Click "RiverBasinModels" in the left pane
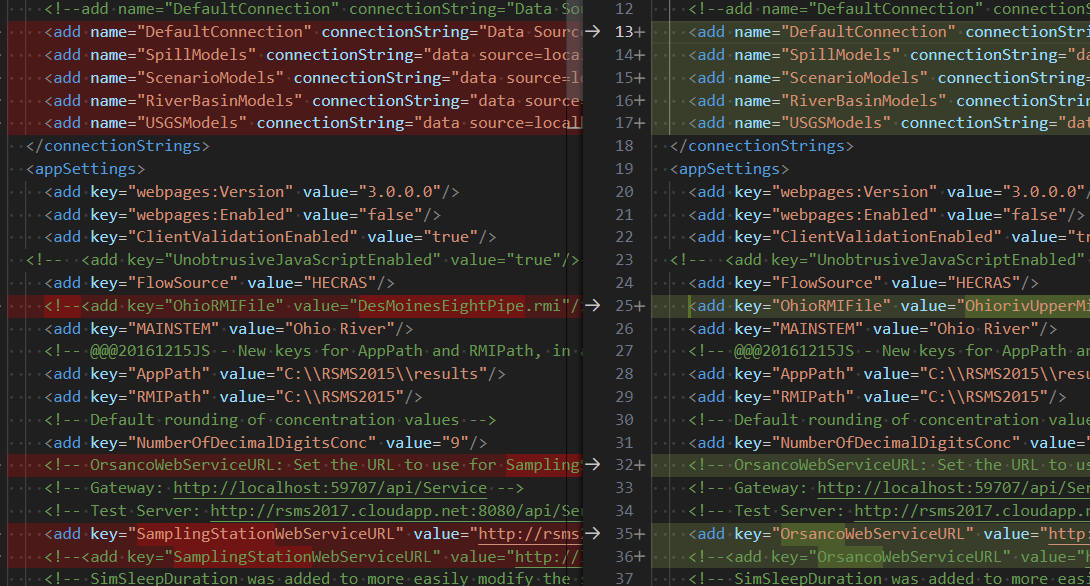Image resolution: width=1090 pixels, height=586 pixels. click(220, 101)
